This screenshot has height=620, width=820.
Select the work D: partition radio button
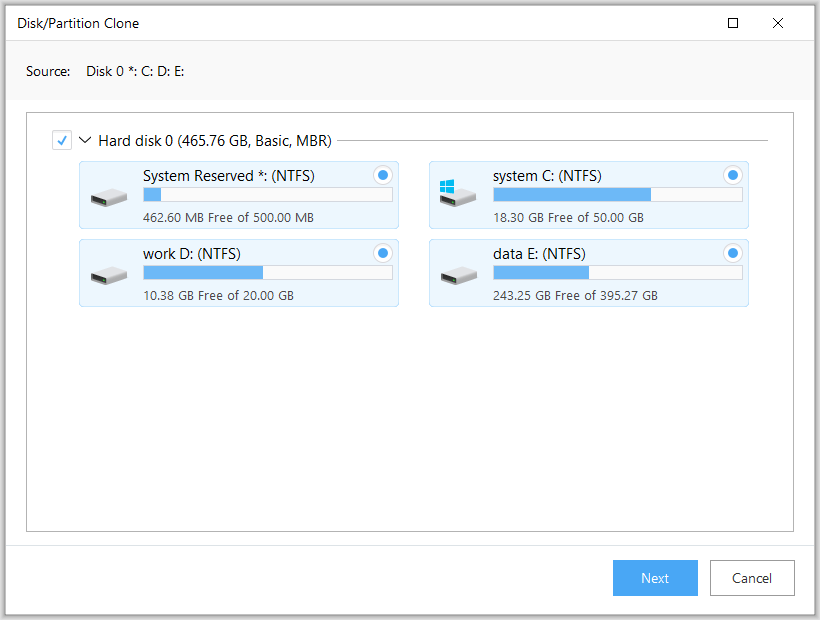[382, 253]
